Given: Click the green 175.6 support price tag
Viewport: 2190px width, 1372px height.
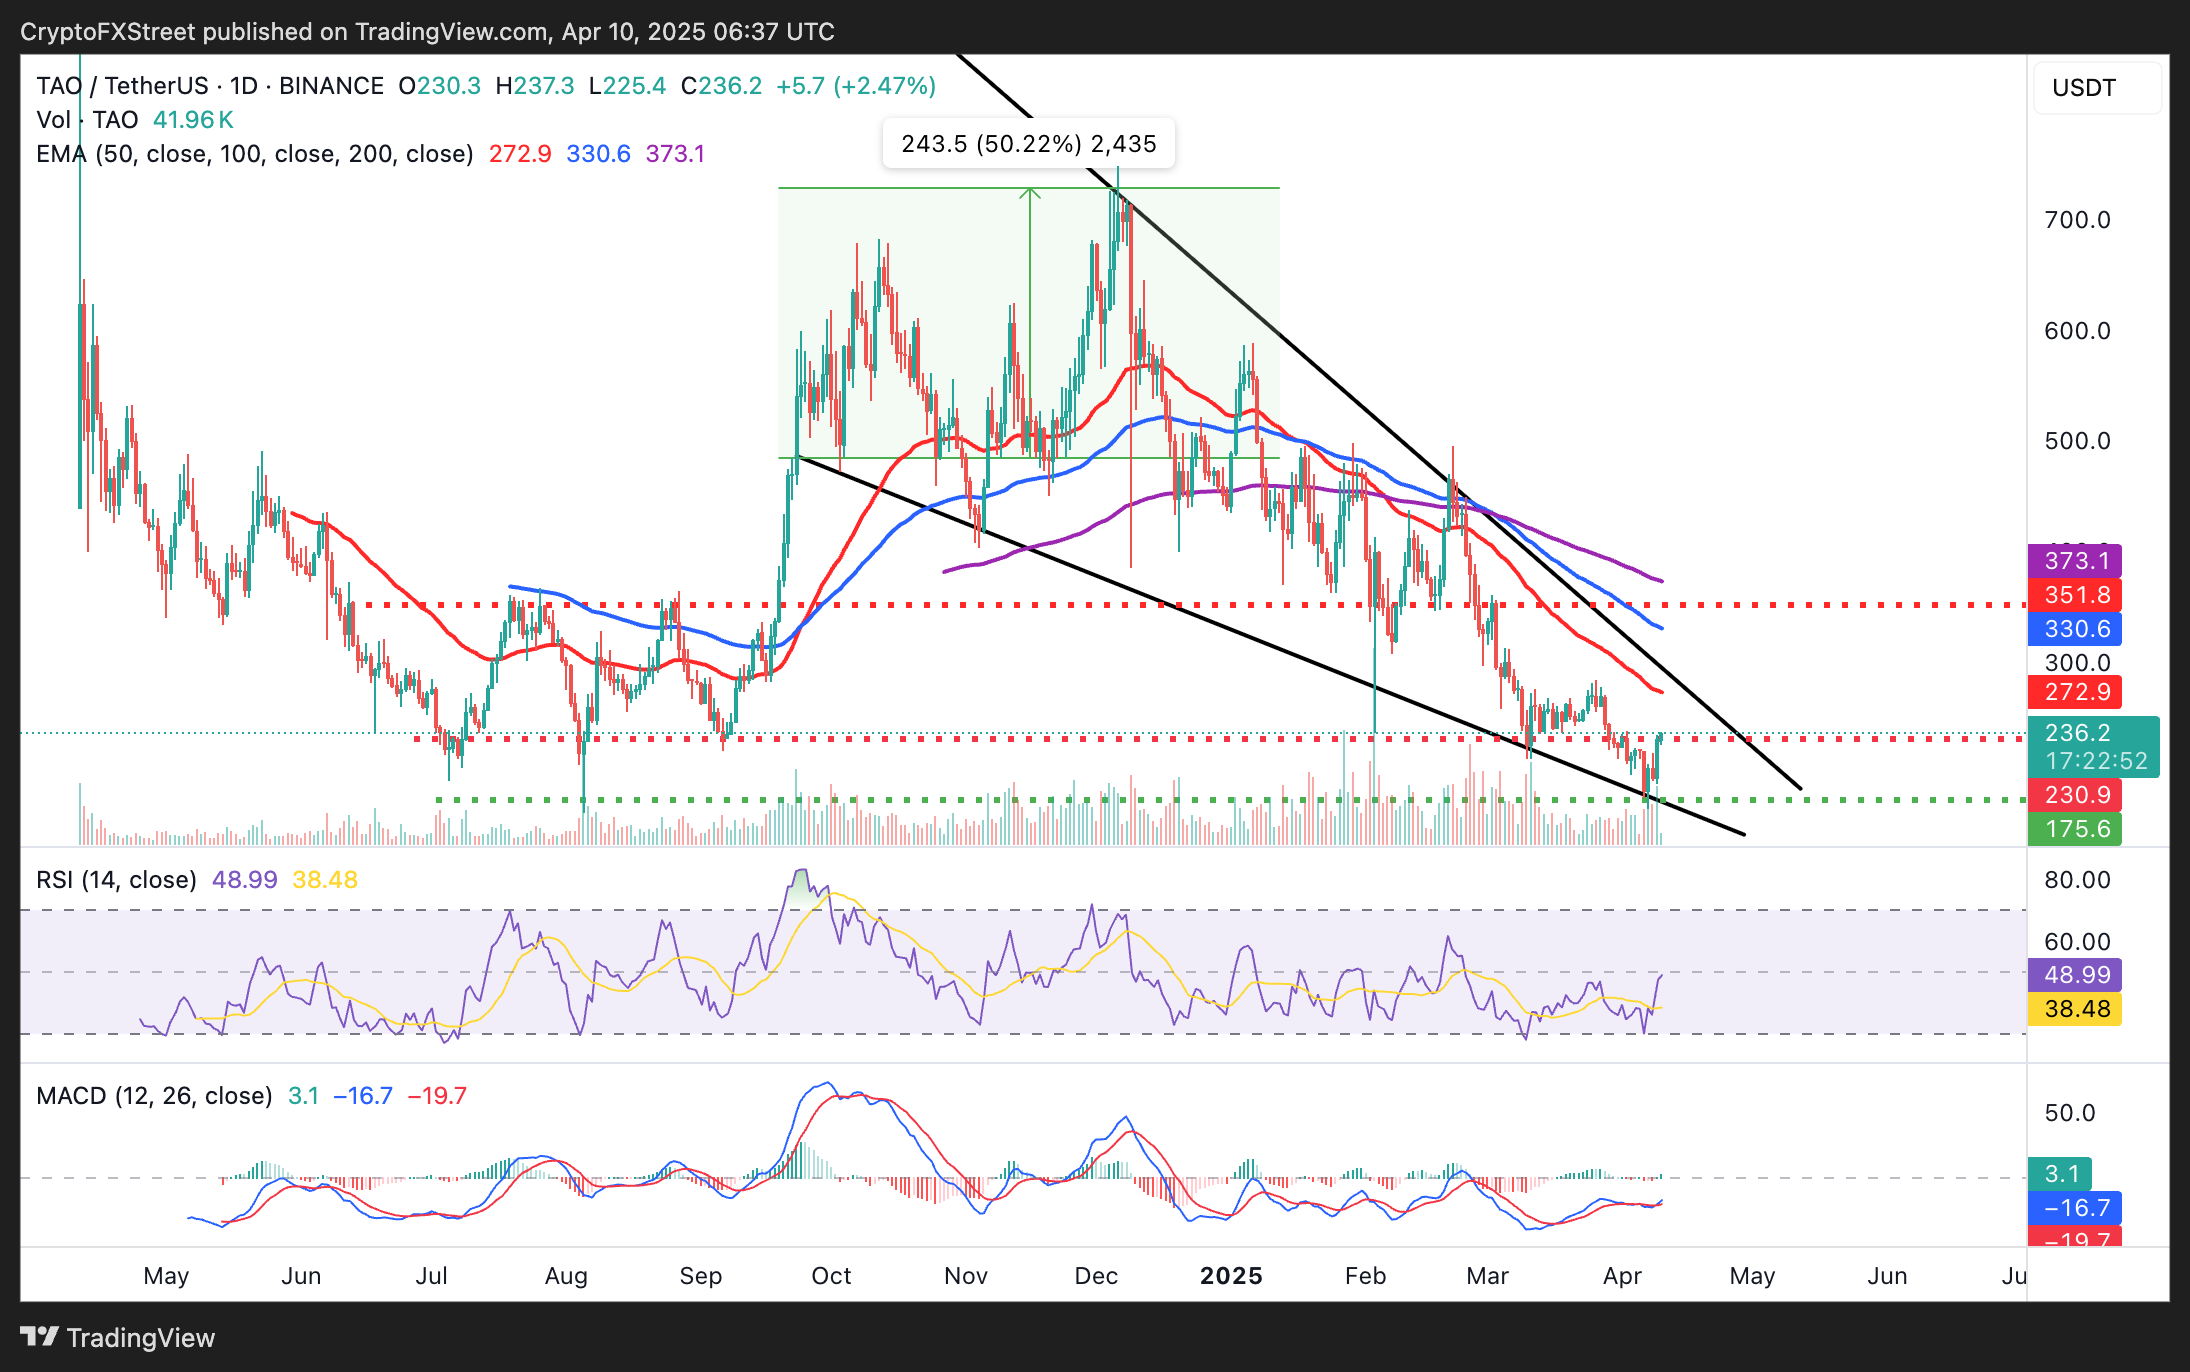Looking at the screenshot, I should [x=2075, y=829].
